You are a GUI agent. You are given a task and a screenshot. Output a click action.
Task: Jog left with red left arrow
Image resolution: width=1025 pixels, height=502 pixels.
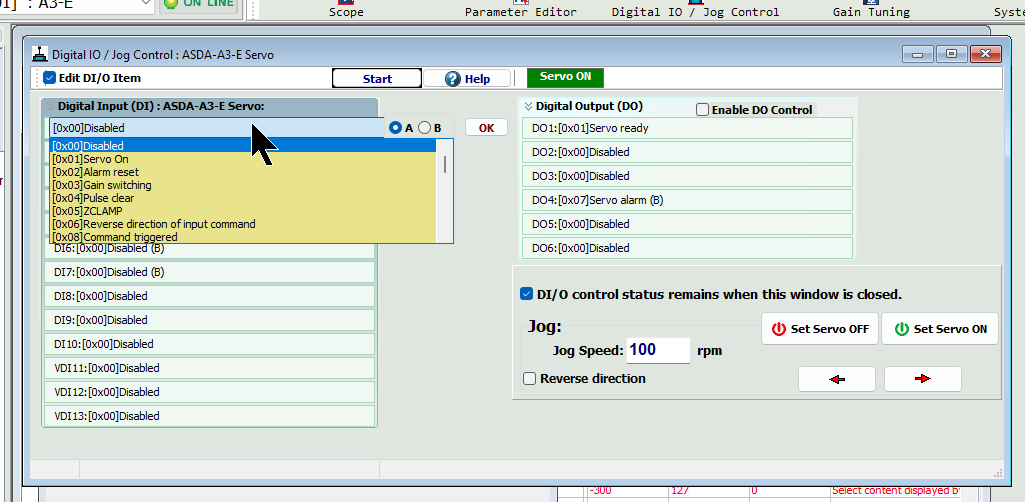click(x=837, y=379)
